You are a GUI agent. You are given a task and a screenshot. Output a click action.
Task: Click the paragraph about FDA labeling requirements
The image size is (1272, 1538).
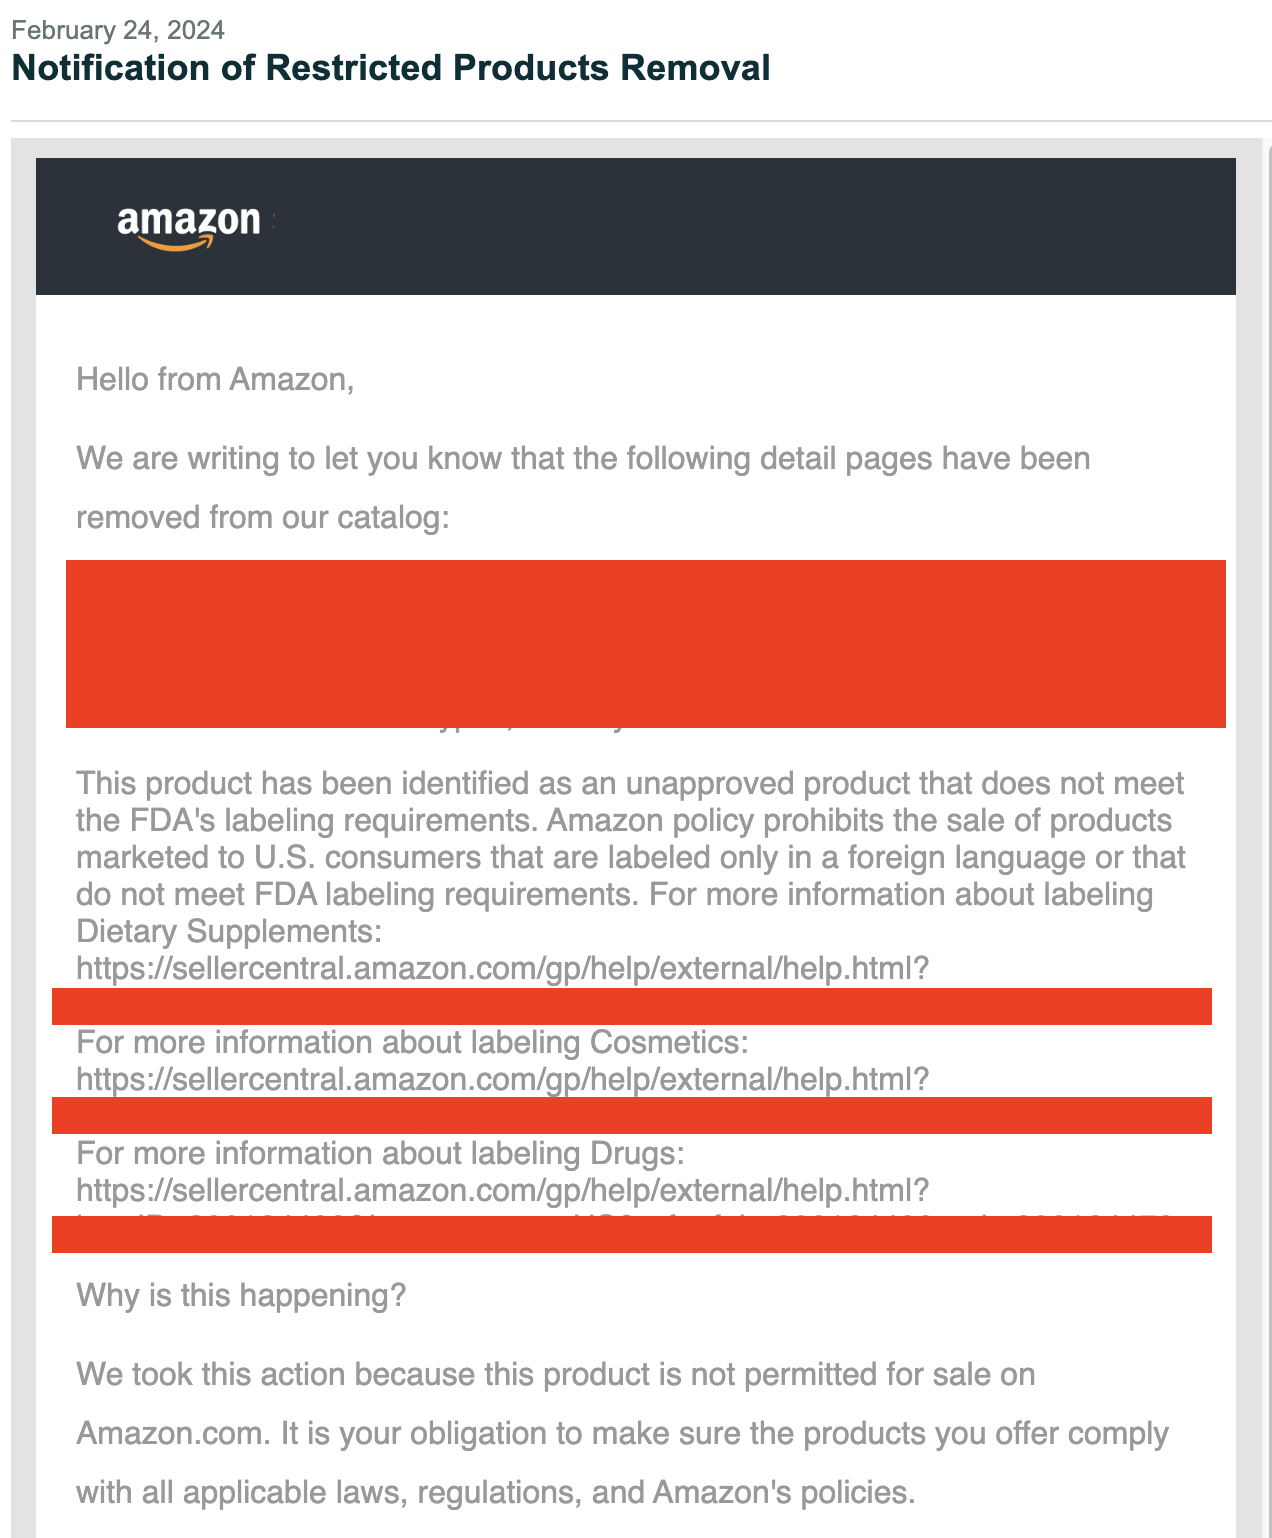click(x=630, y=857)
